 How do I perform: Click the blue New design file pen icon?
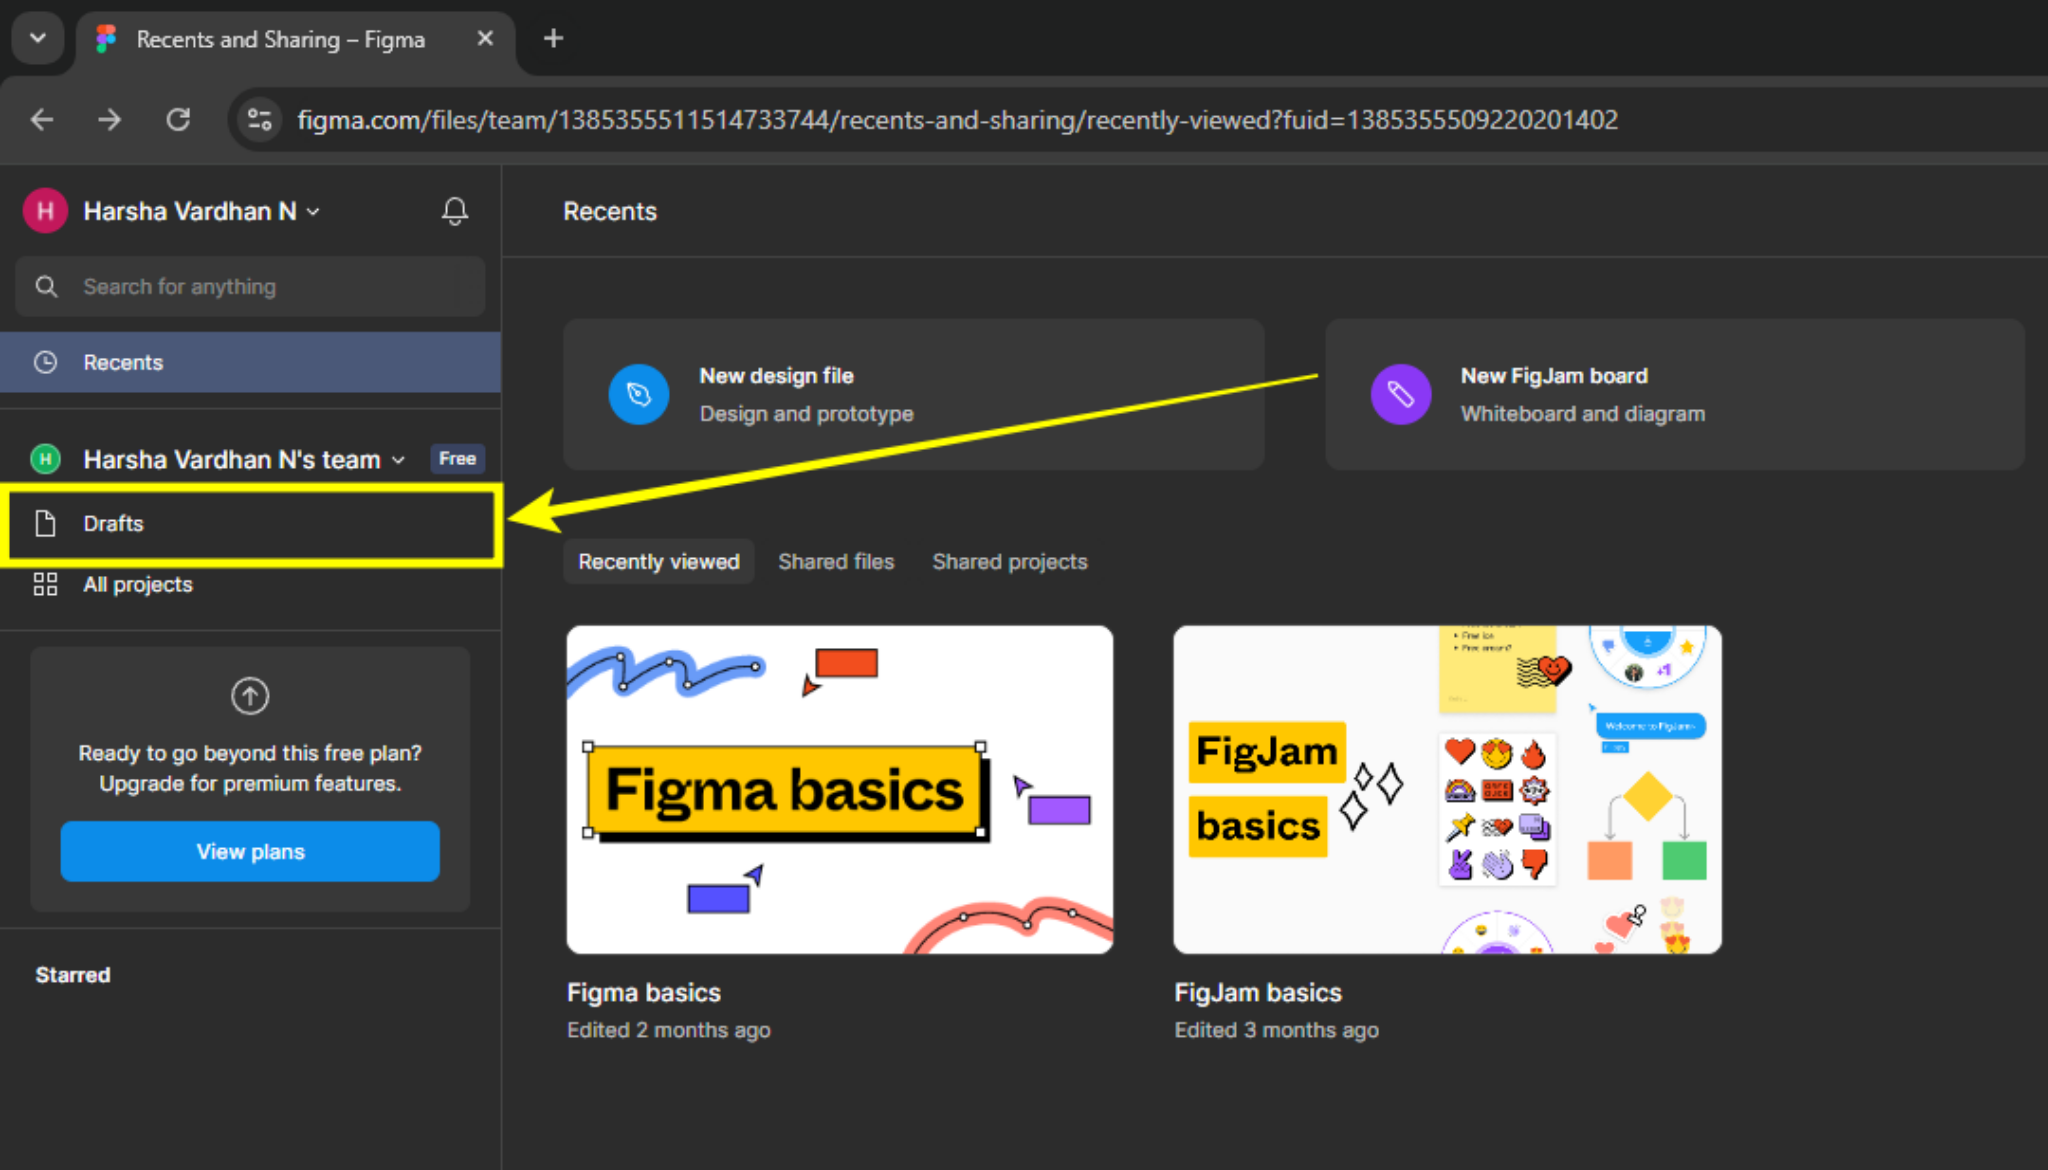pyautogui.click(x=639, y=394)
